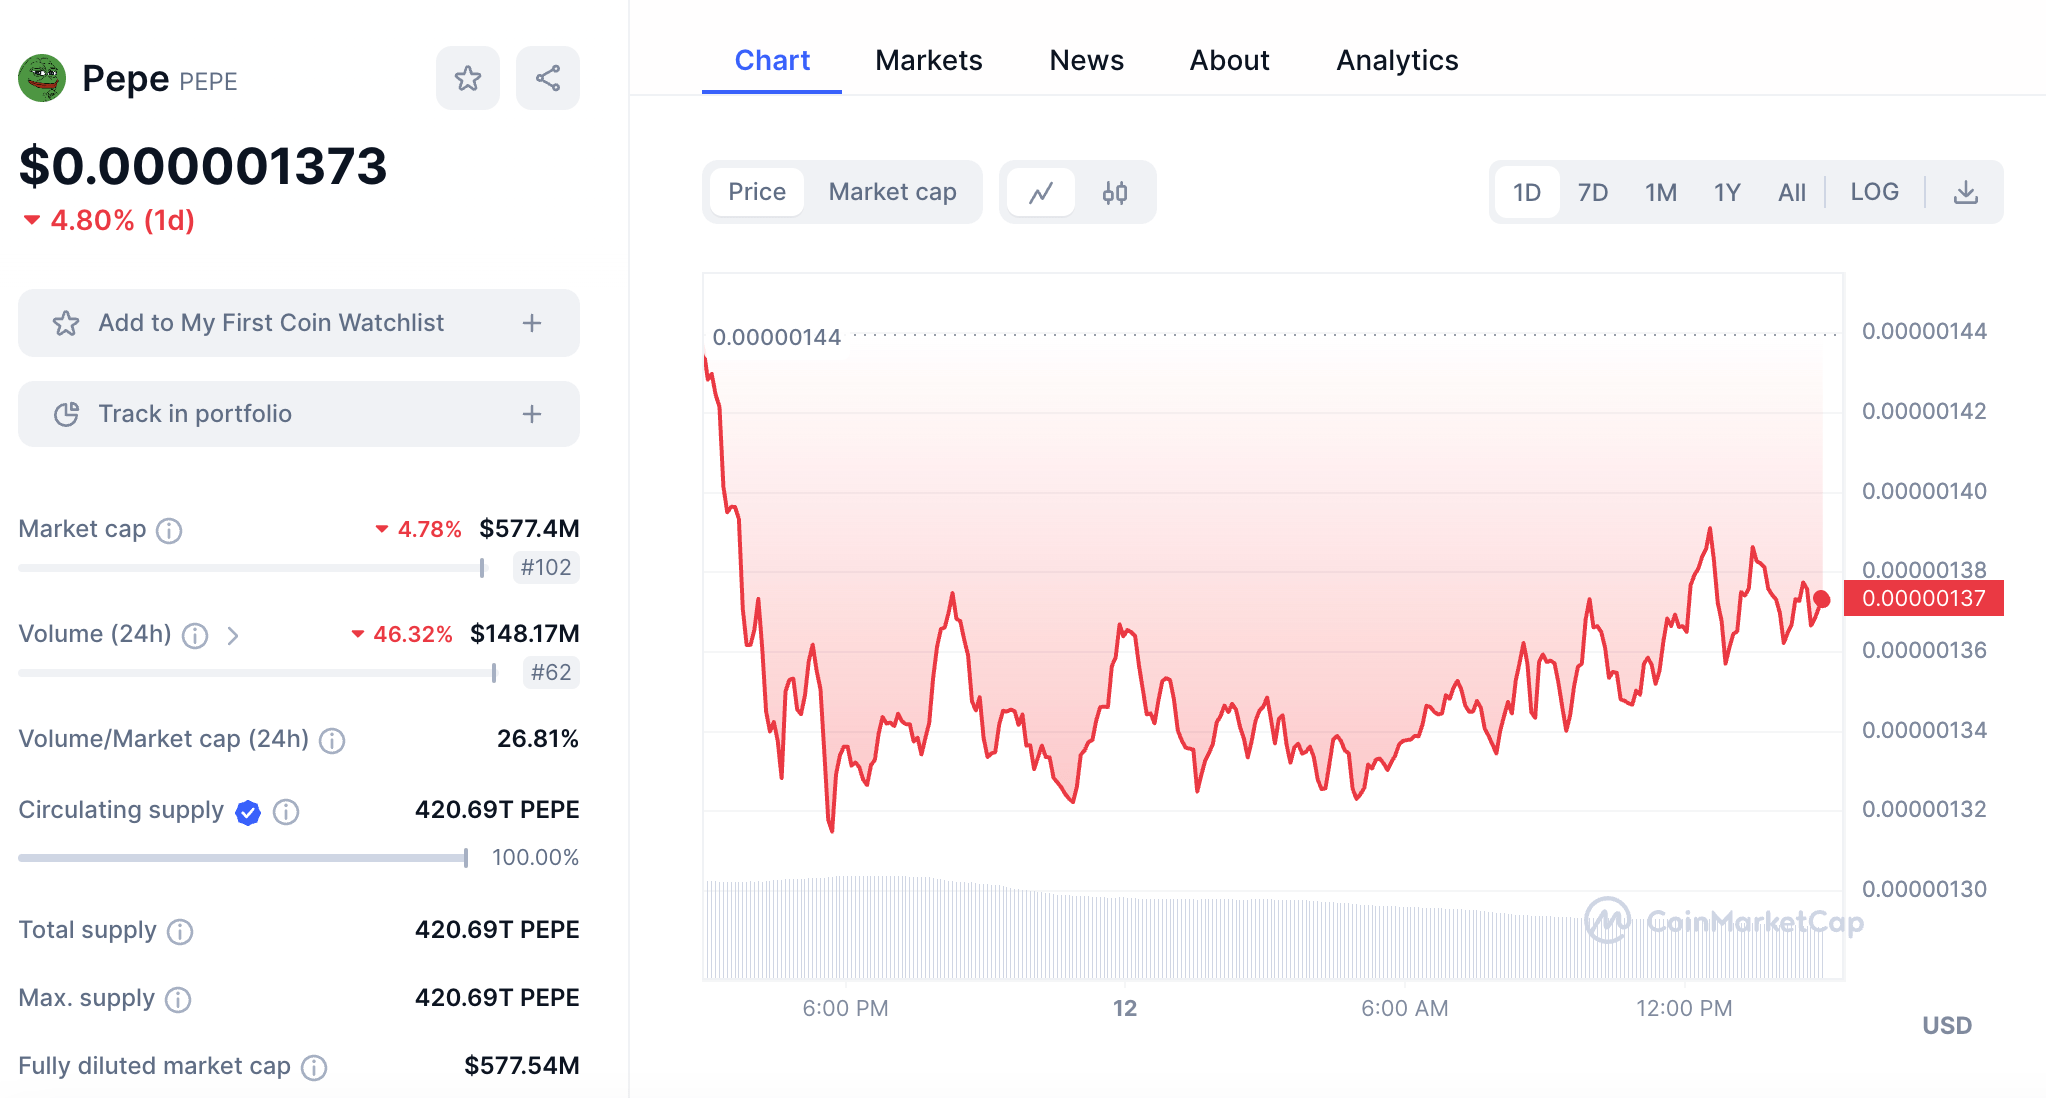Show Total supply info icon

click(180, 931)
